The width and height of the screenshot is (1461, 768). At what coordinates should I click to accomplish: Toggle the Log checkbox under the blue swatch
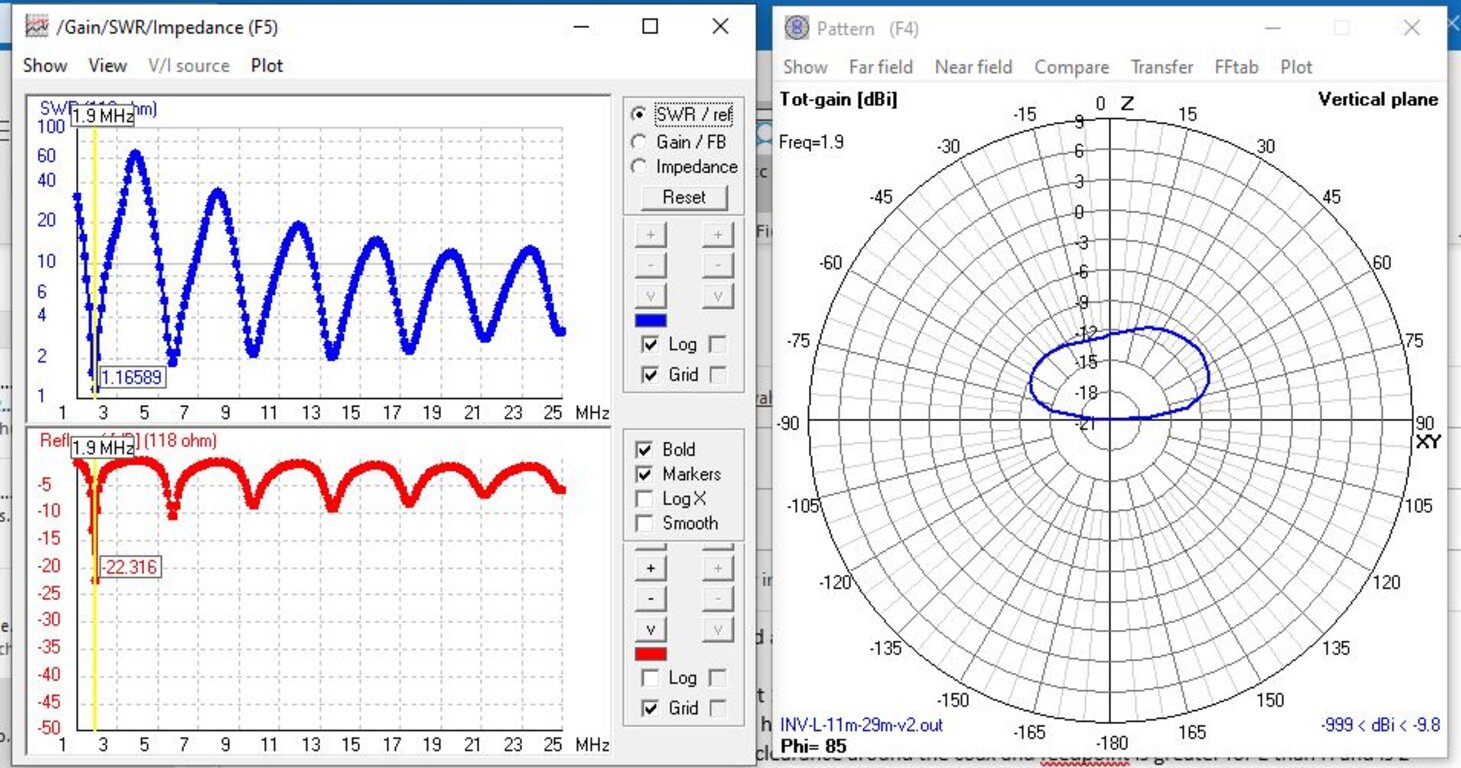tap(650, 344)
